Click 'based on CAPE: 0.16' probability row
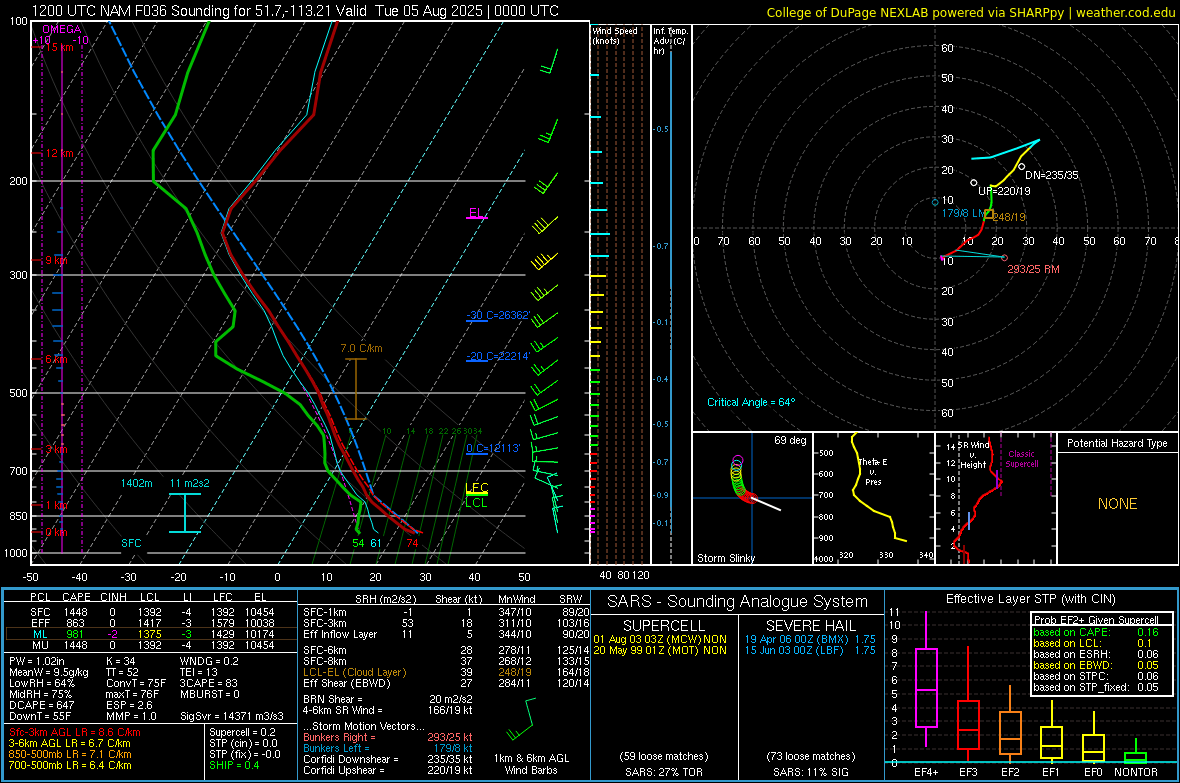Viewport: 1180px width, 783px height. coord(1096,632)
